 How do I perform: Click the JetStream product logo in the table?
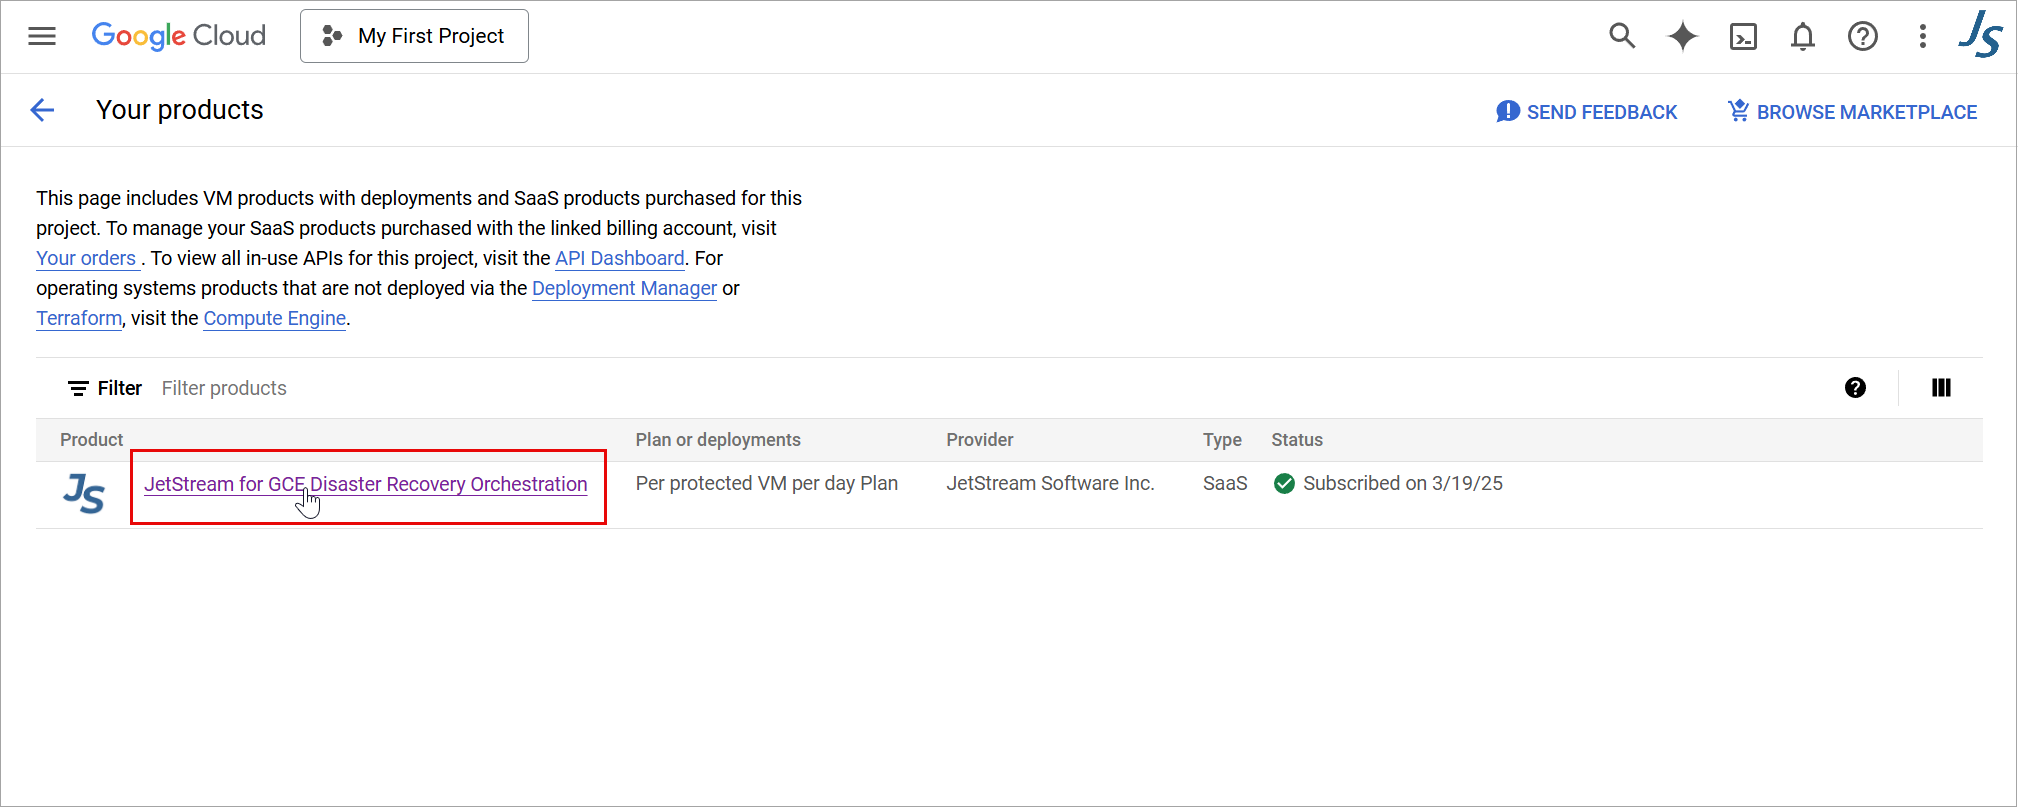pyautogui.click(x=84, y=493)
